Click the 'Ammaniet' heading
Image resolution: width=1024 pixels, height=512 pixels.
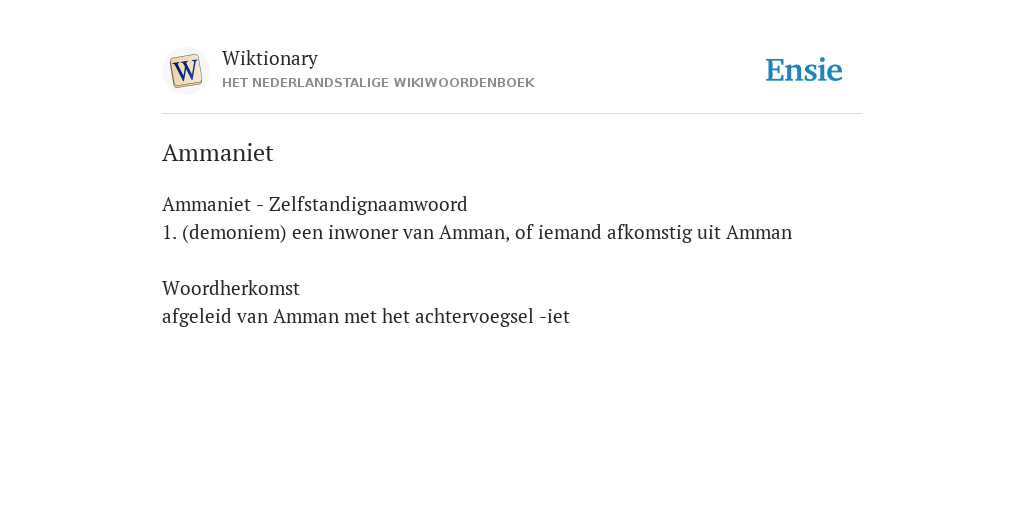(x=217, y=153)
